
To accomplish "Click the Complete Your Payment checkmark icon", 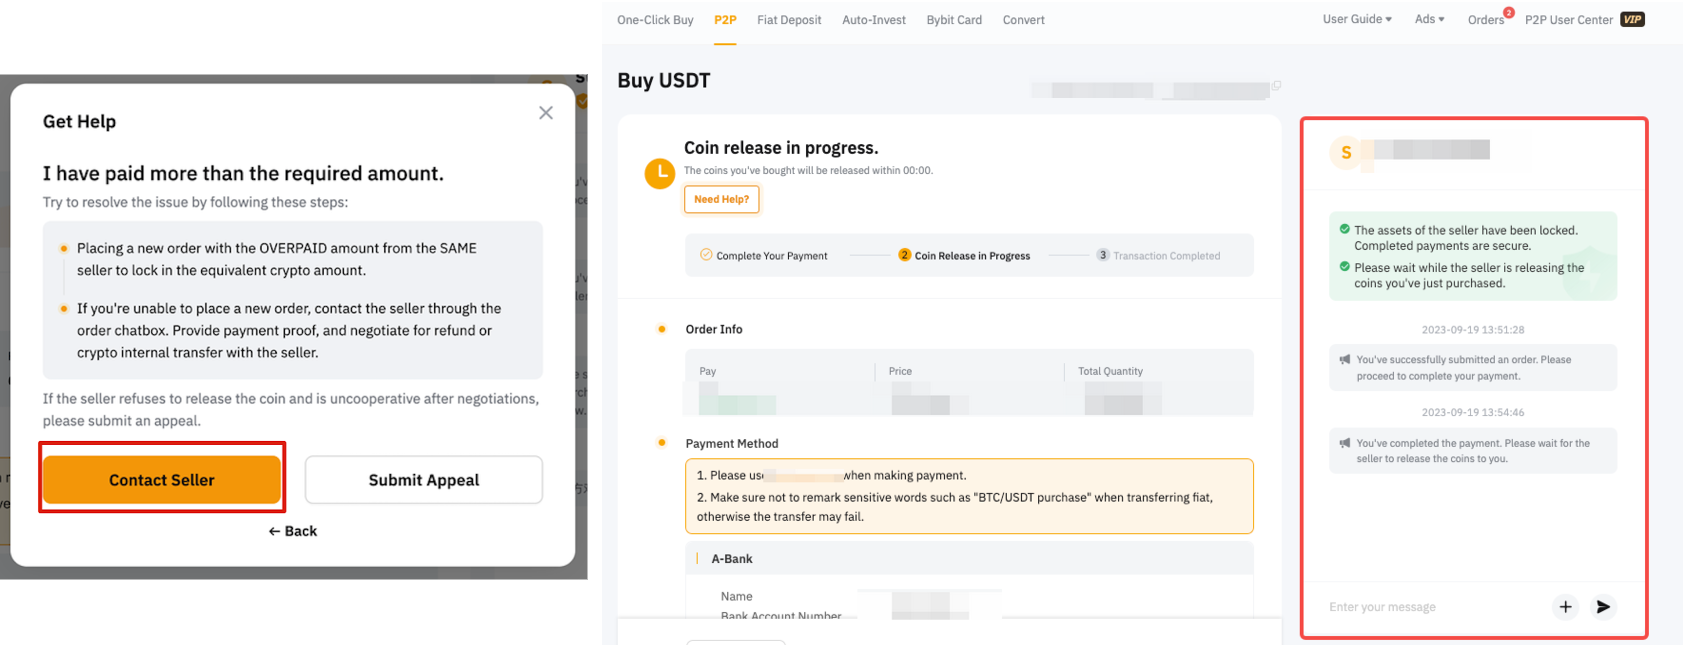I will [706, 255].
